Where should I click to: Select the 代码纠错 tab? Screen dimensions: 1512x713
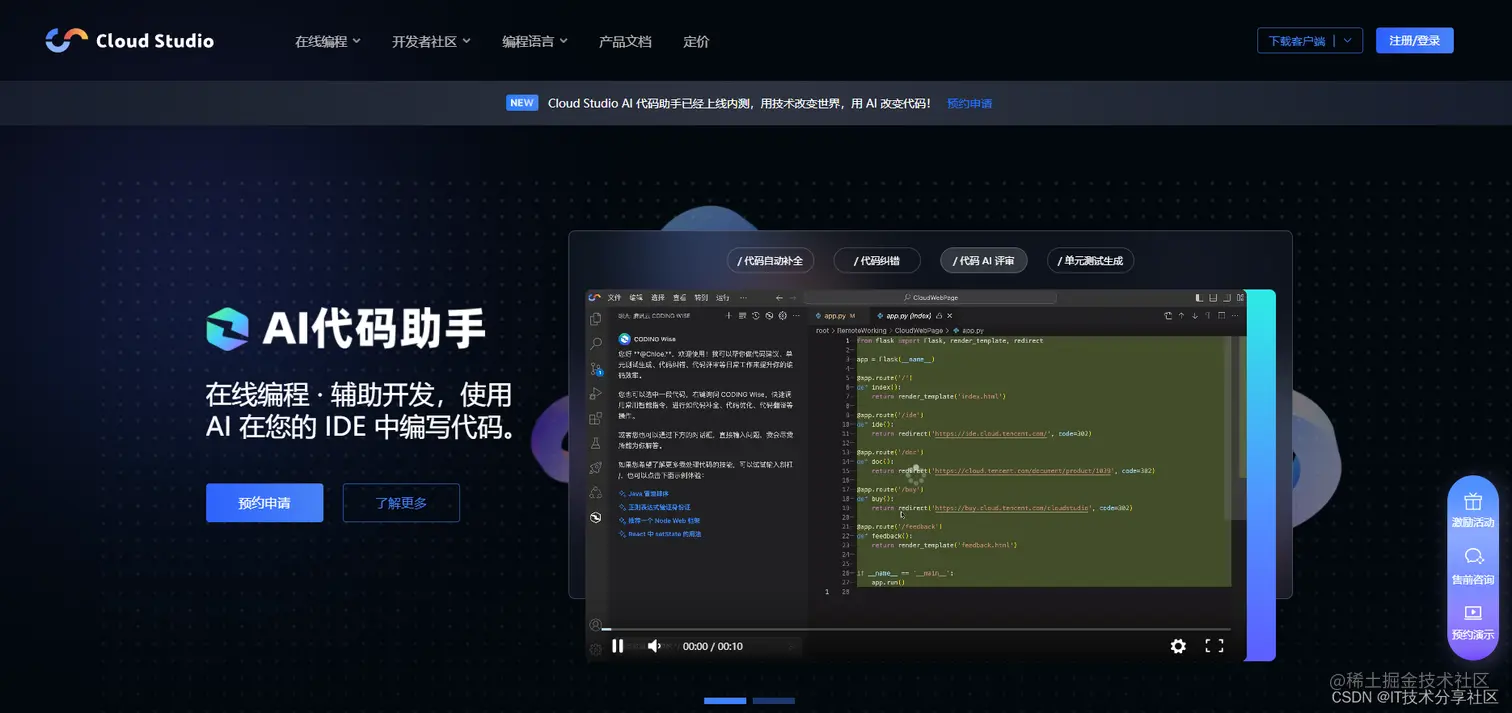tap(877, 261)
